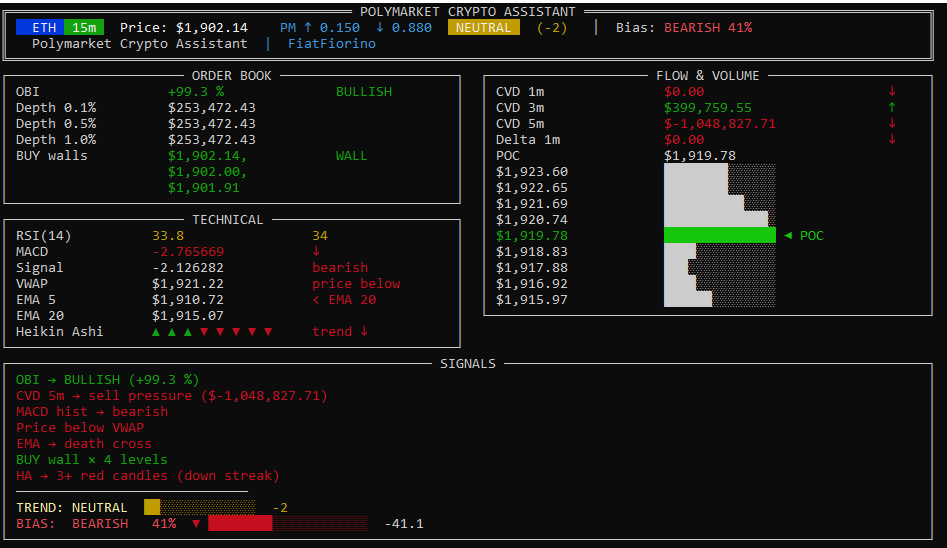Click the EMA 20 value $1,915.07
947x548 pixels.
click(188, 315)
